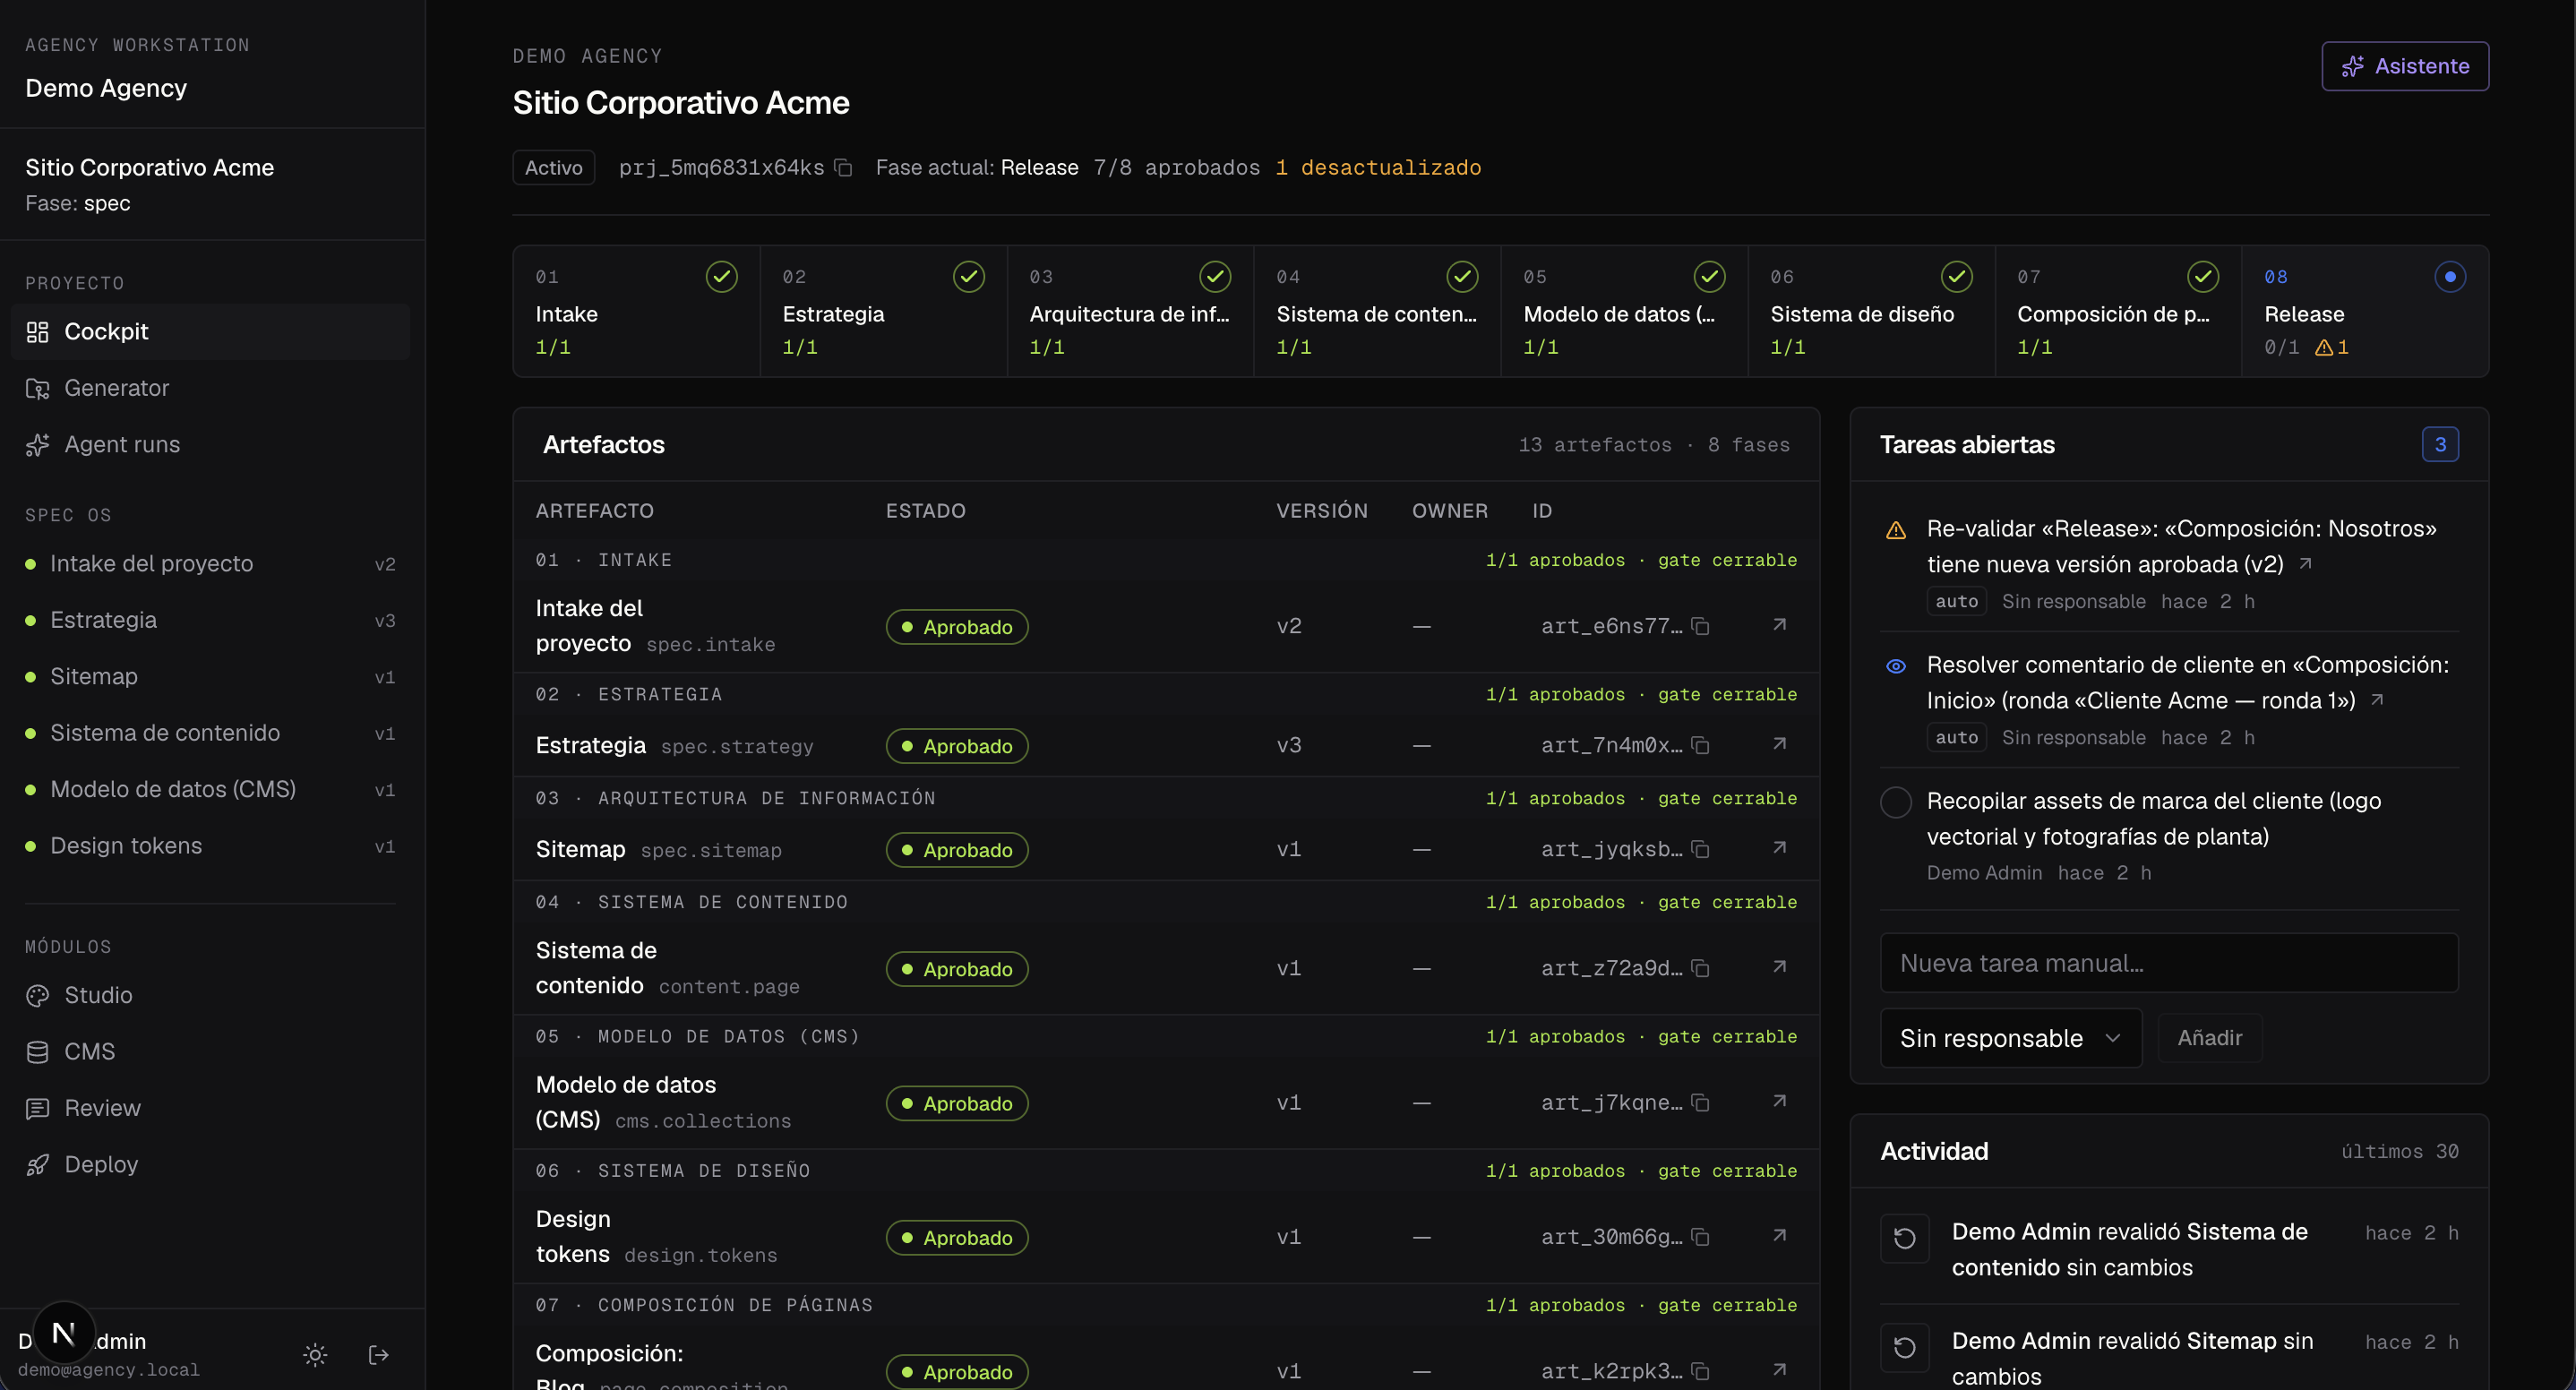Copy artifact ID art_e6ns77…
Screen dimensions: 2576x1390
pos(1700,626)
